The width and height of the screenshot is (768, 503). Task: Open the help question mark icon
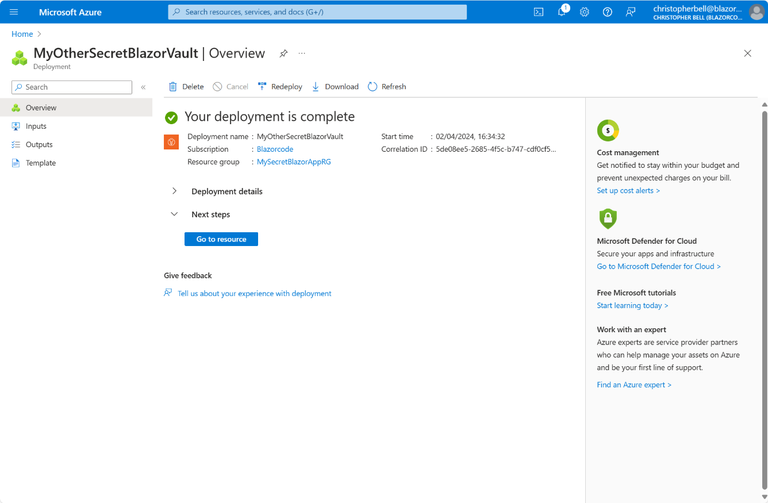pyautogui.click(x=607, y=12)
